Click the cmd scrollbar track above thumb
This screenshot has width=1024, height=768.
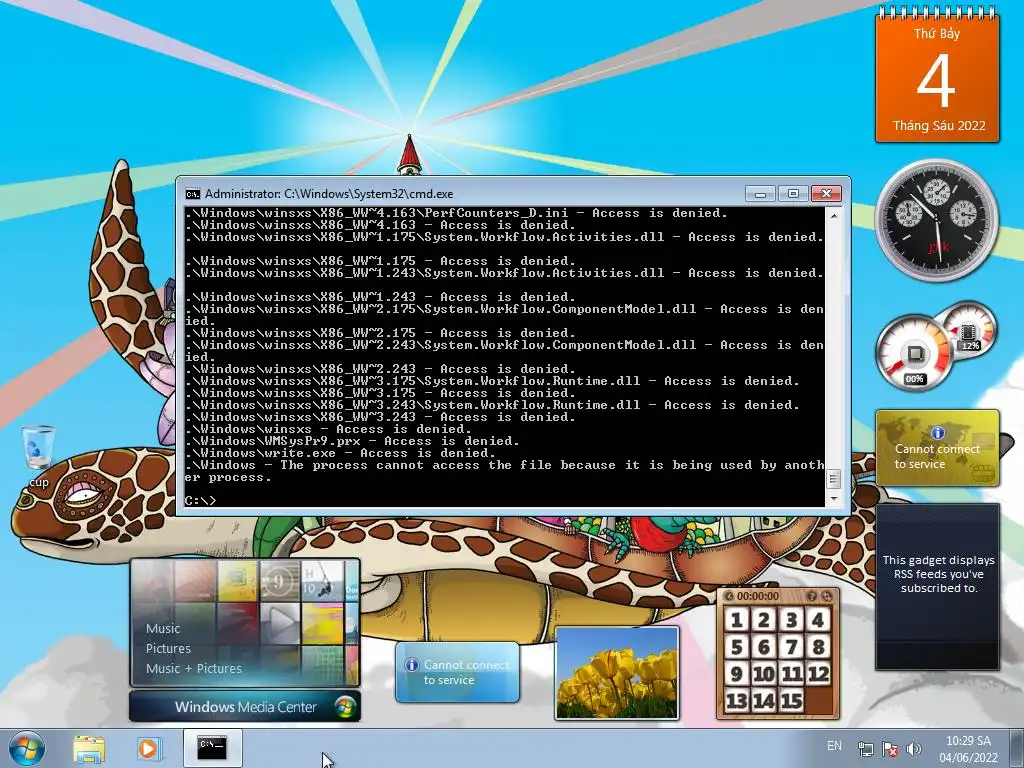(x=833, y=345)
